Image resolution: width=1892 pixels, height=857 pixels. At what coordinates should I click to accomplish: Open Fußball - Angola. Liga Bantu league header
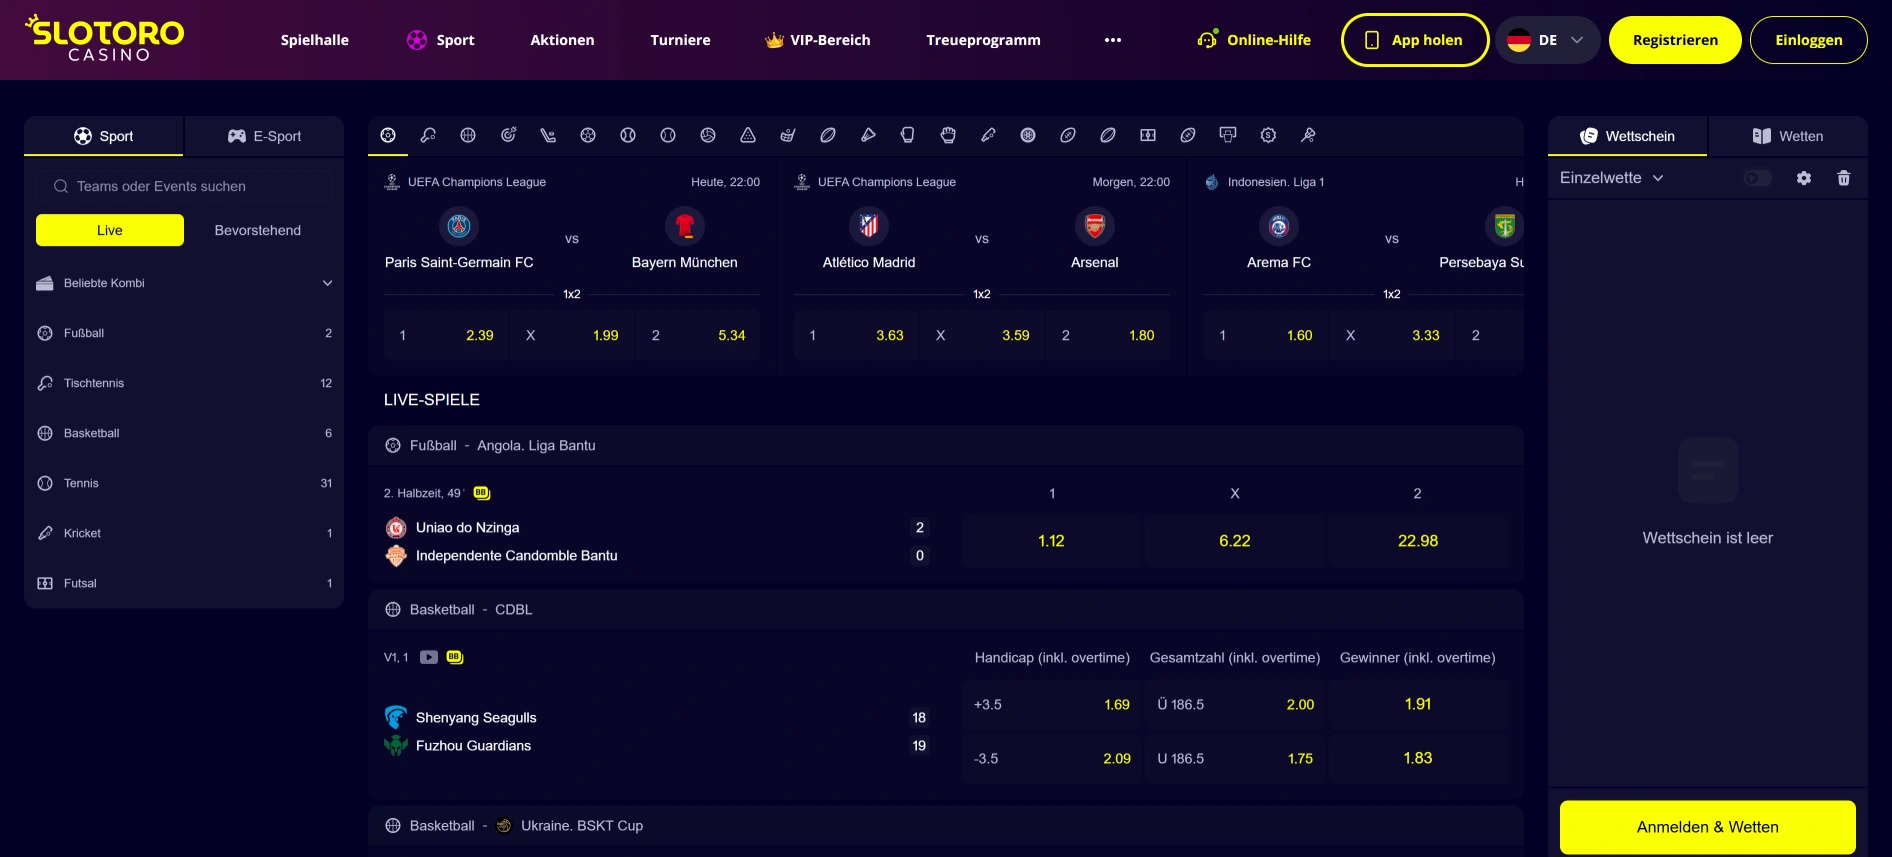point(945,446)
